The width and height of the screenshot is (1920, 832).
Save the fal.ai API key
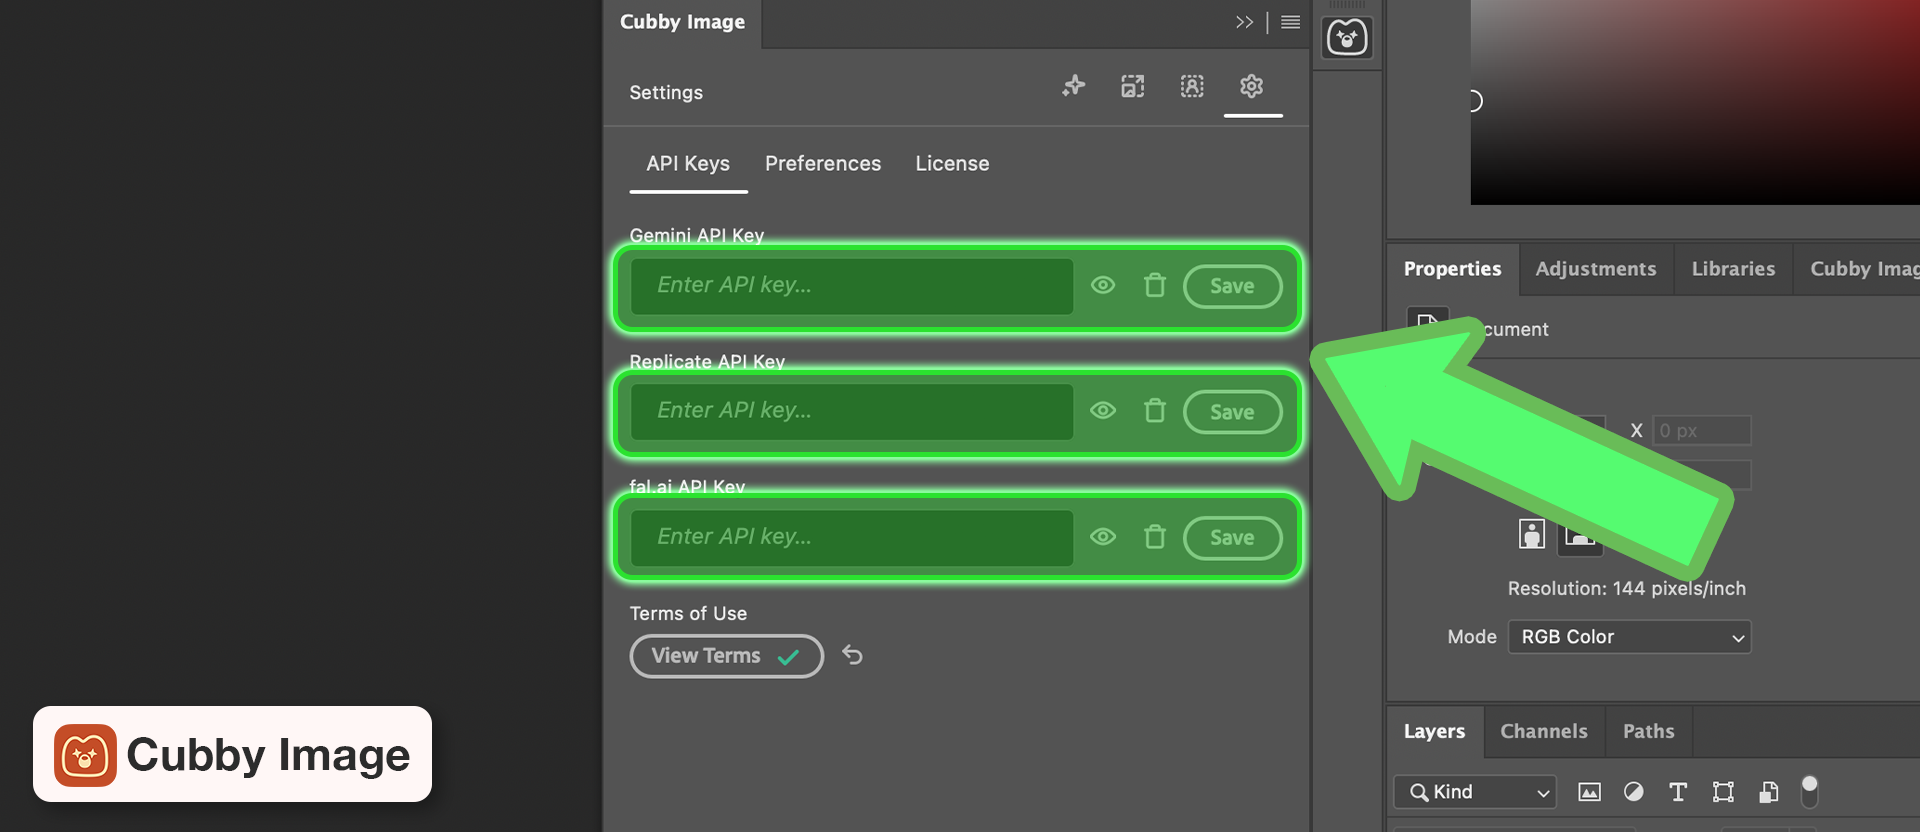[x=1232, y=538]
